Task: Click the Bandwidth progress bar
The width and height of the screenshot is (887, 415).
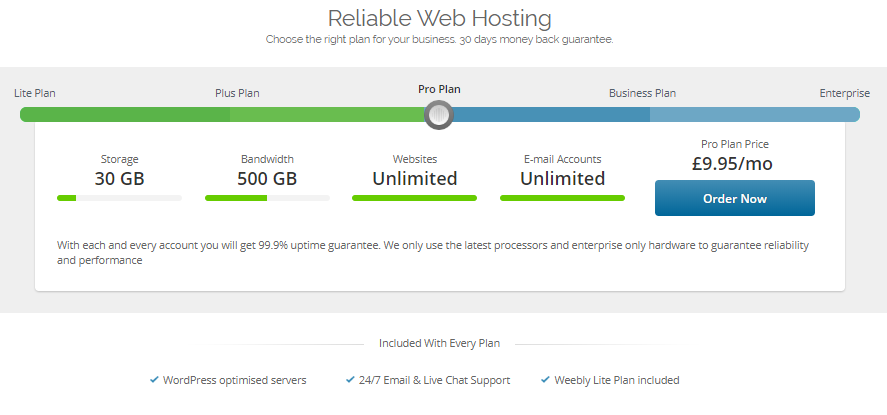Action: point(267,198)
